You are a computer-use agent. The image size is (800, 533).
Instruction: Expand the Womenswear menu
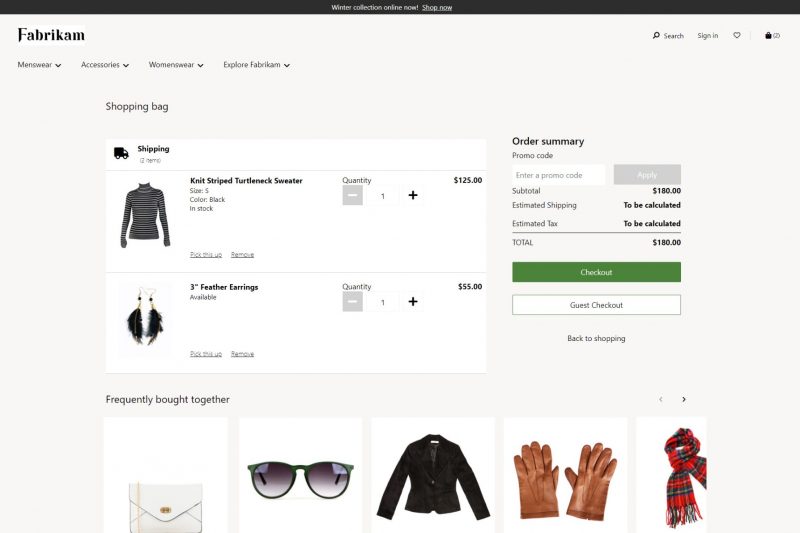176,65
